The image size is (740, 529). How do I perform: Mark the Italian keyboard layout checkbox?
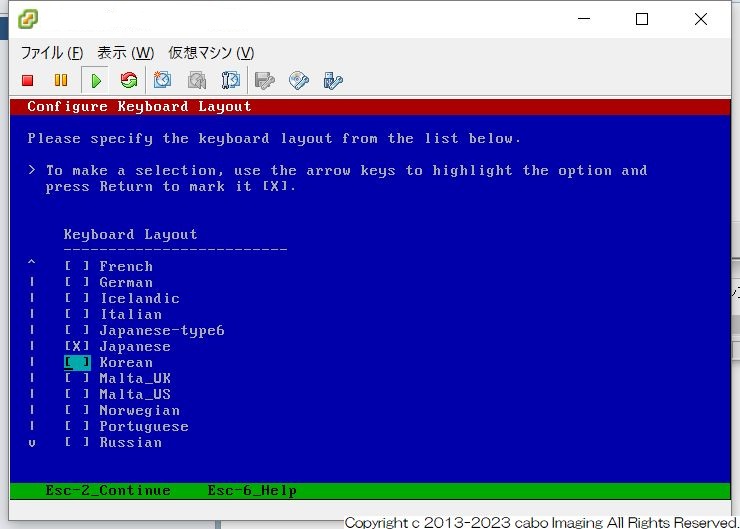pos(77,314)
